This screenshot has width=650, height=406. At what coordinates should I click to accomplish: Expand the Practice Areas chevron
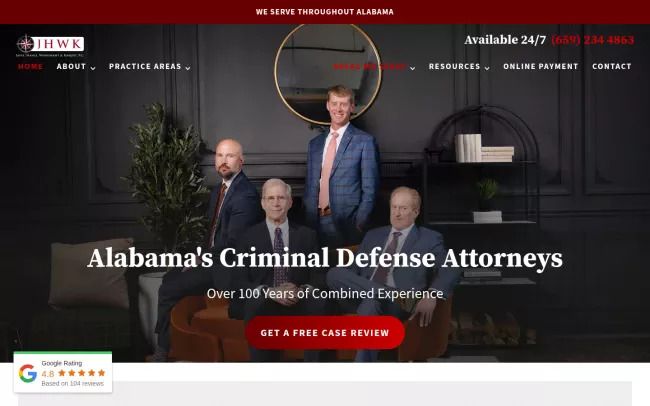[x=188, y=68]
